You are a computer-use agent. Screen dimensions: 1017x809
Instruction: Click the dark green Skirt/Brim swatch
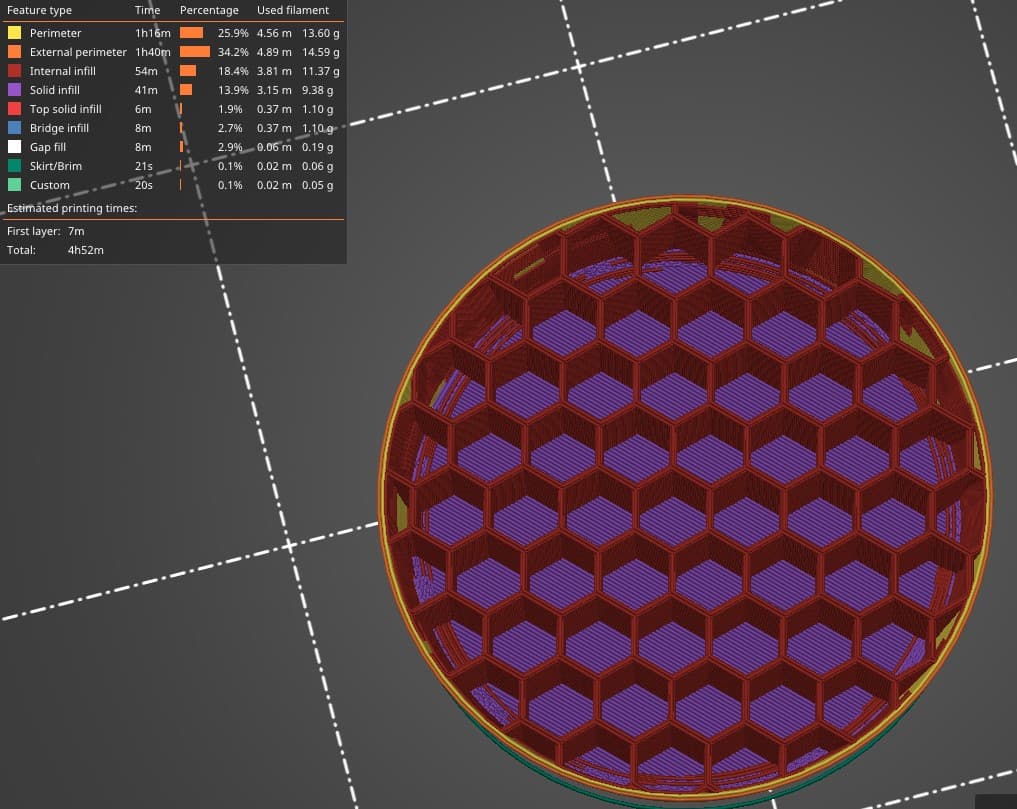[14, 165]
